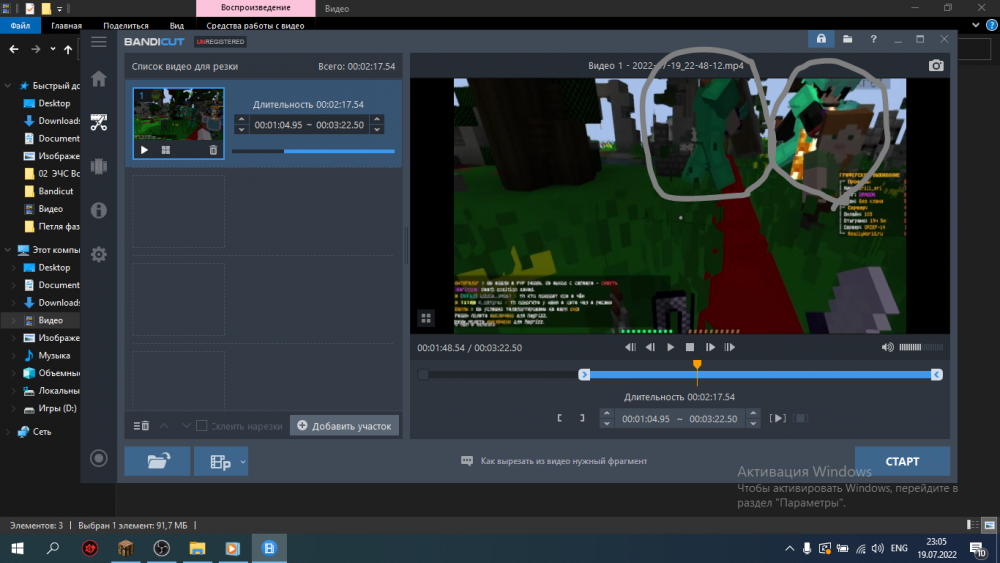Select the Cut mode scissors icon

tap(98, 122)
